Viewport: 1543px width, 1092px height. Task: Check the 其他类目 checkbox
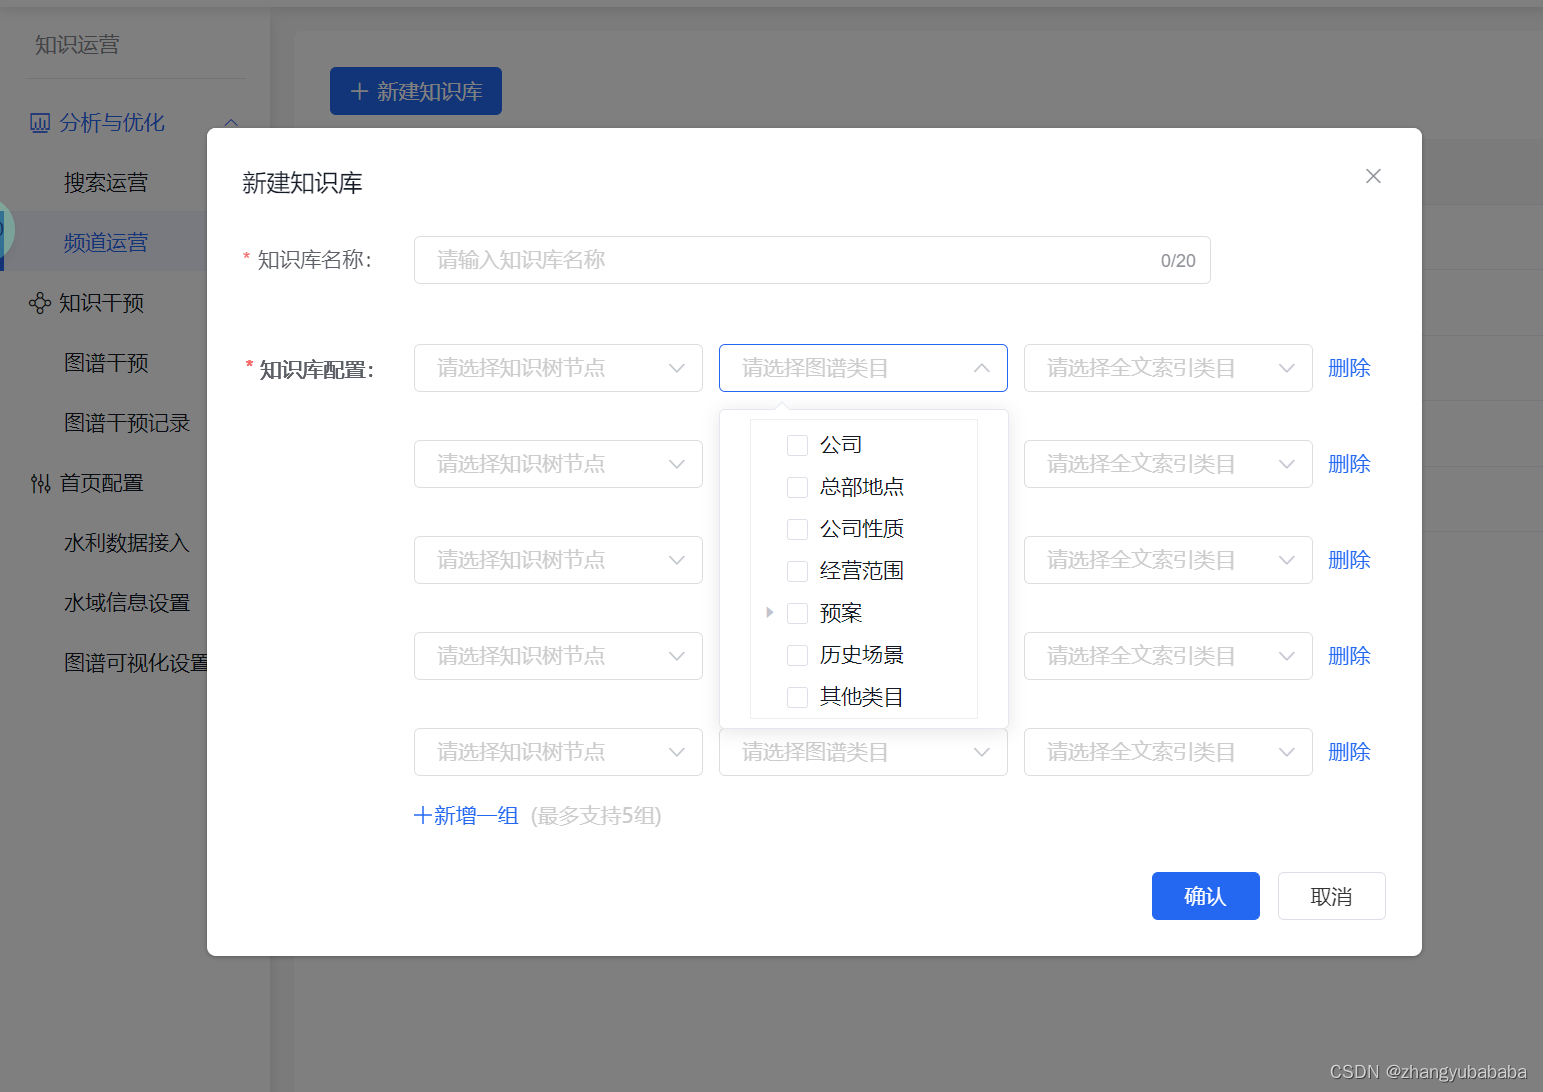[x=797, y=697]
